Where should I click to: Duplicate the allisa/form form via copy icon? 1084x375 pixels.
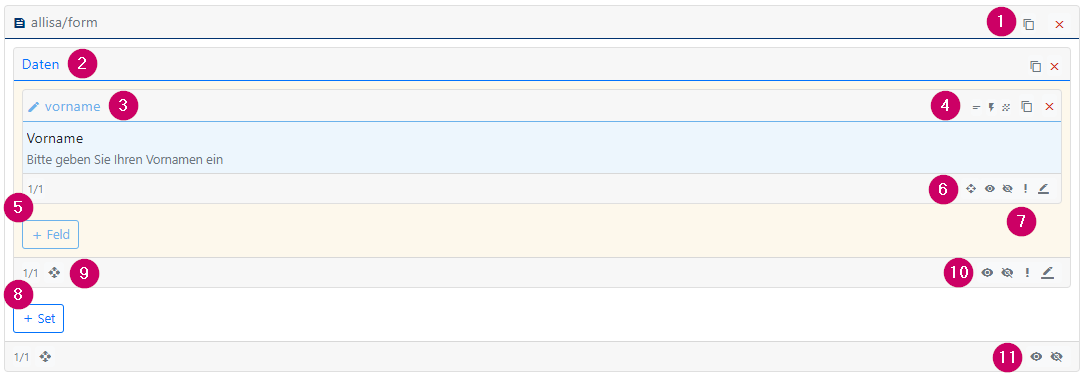coord(1029,24)
